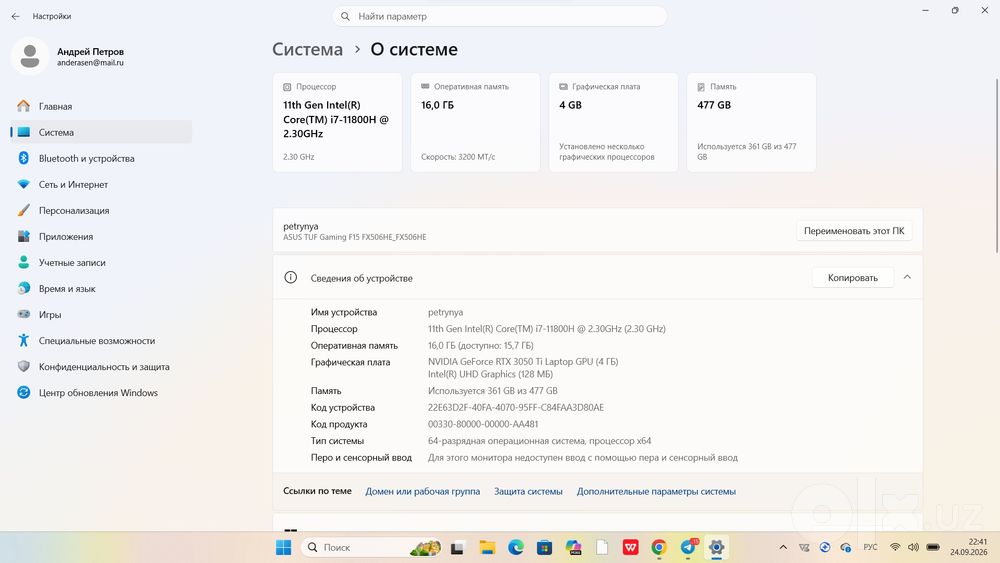This screenshot has width=1000, height=563.
Task: Open the Оперативная память info card
Action: coord(475,122)
